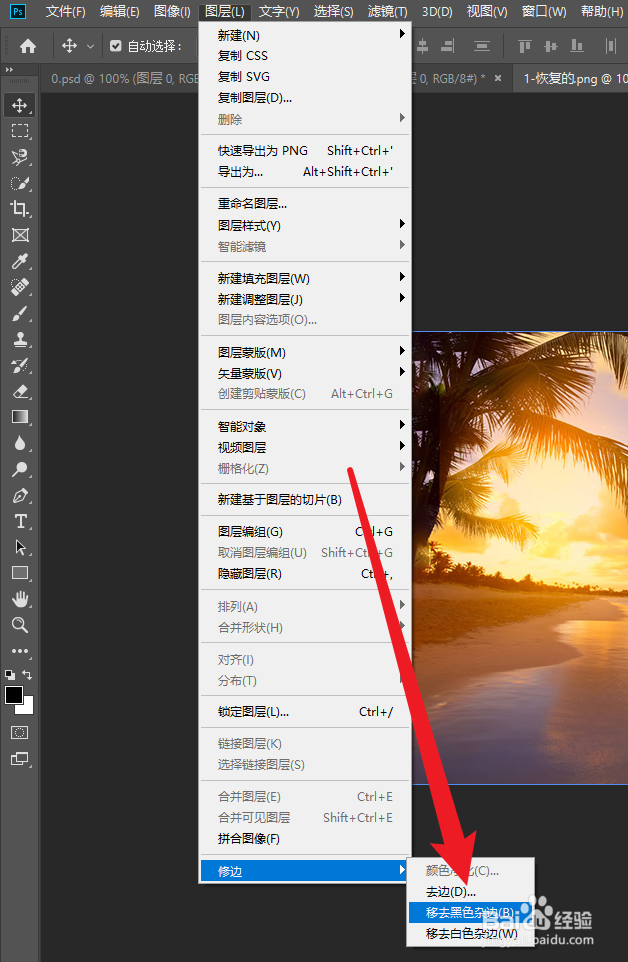The image size is (628, 962).
Task: Select the Rectangular Marquee tool
Action: click(x=20, y=131)
